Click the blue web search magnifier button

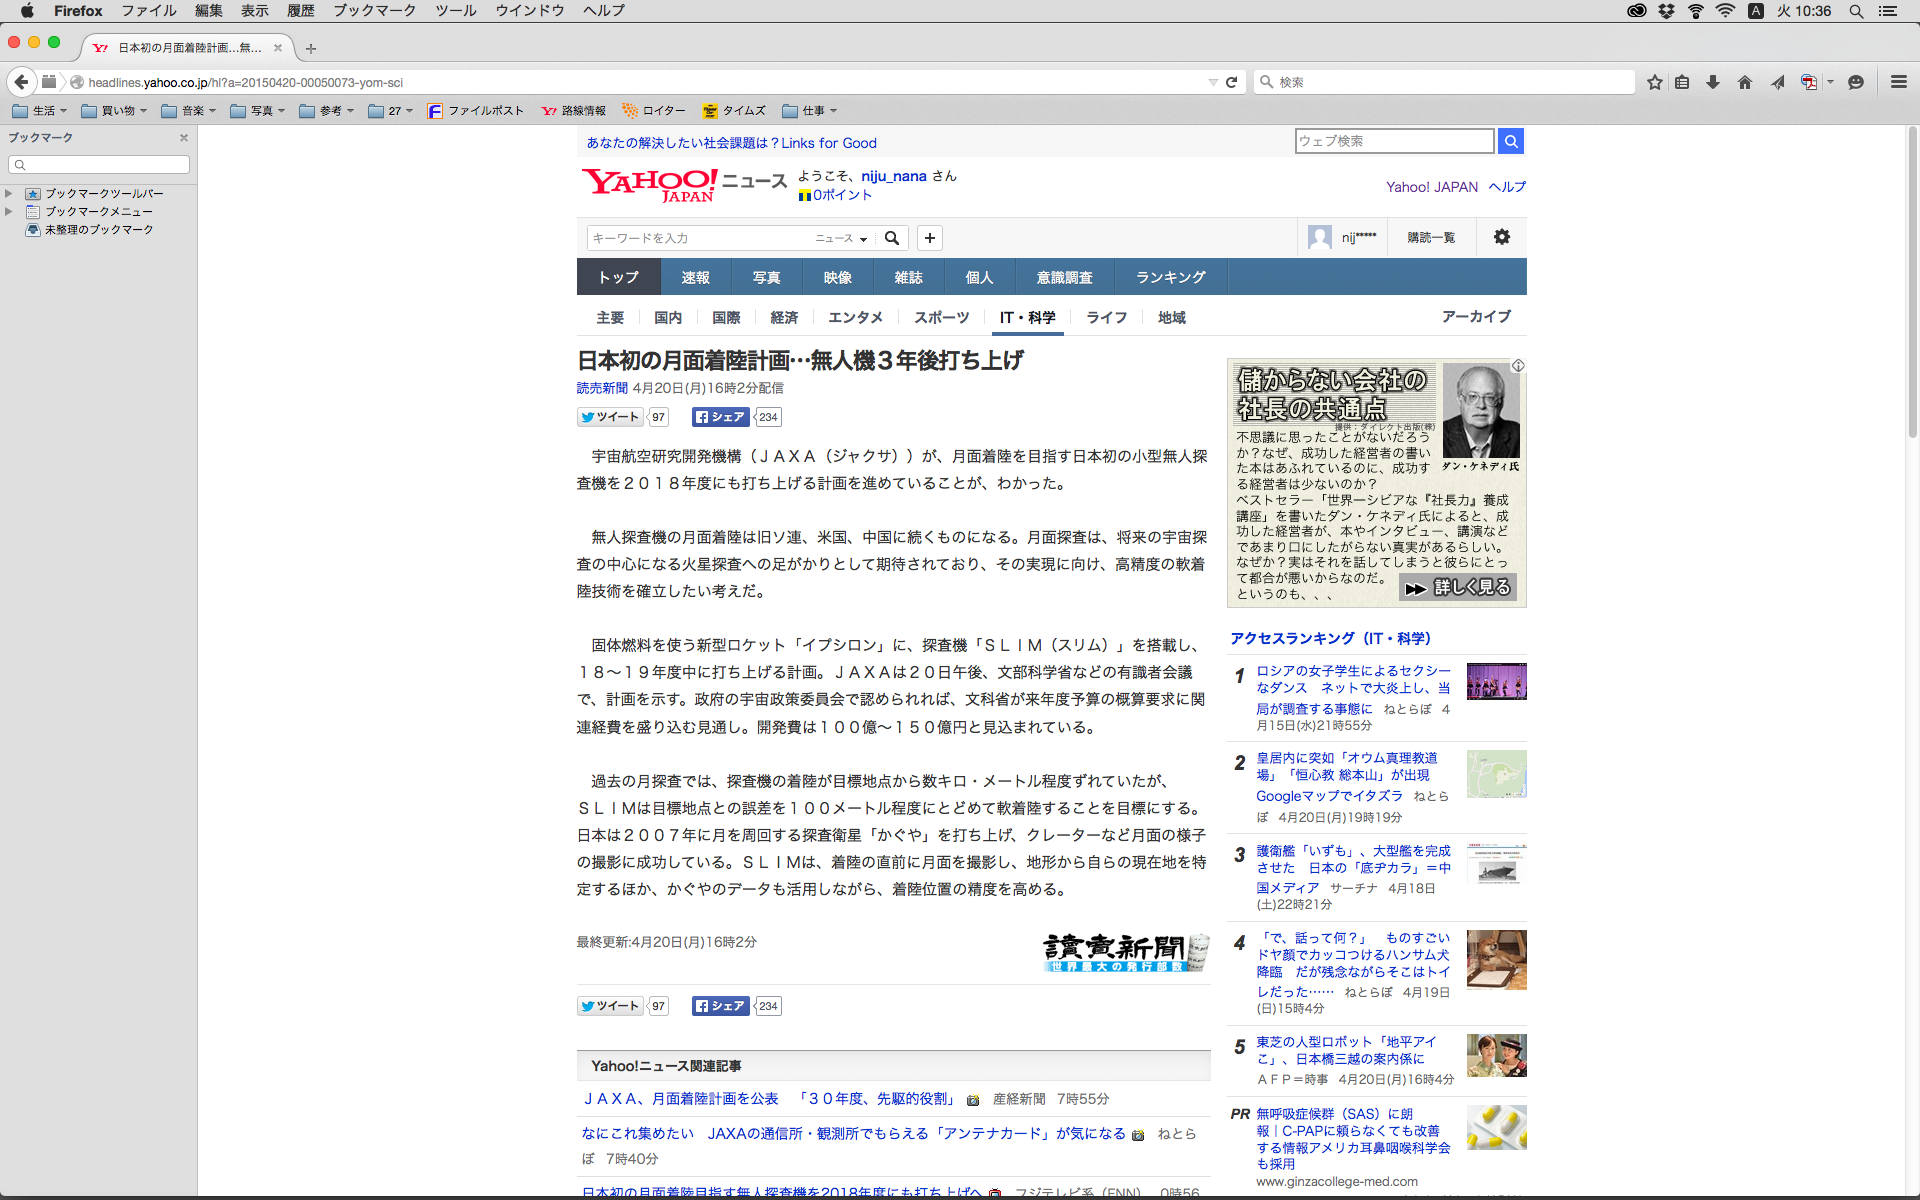pyautogui.click(x=1511, y=141)
